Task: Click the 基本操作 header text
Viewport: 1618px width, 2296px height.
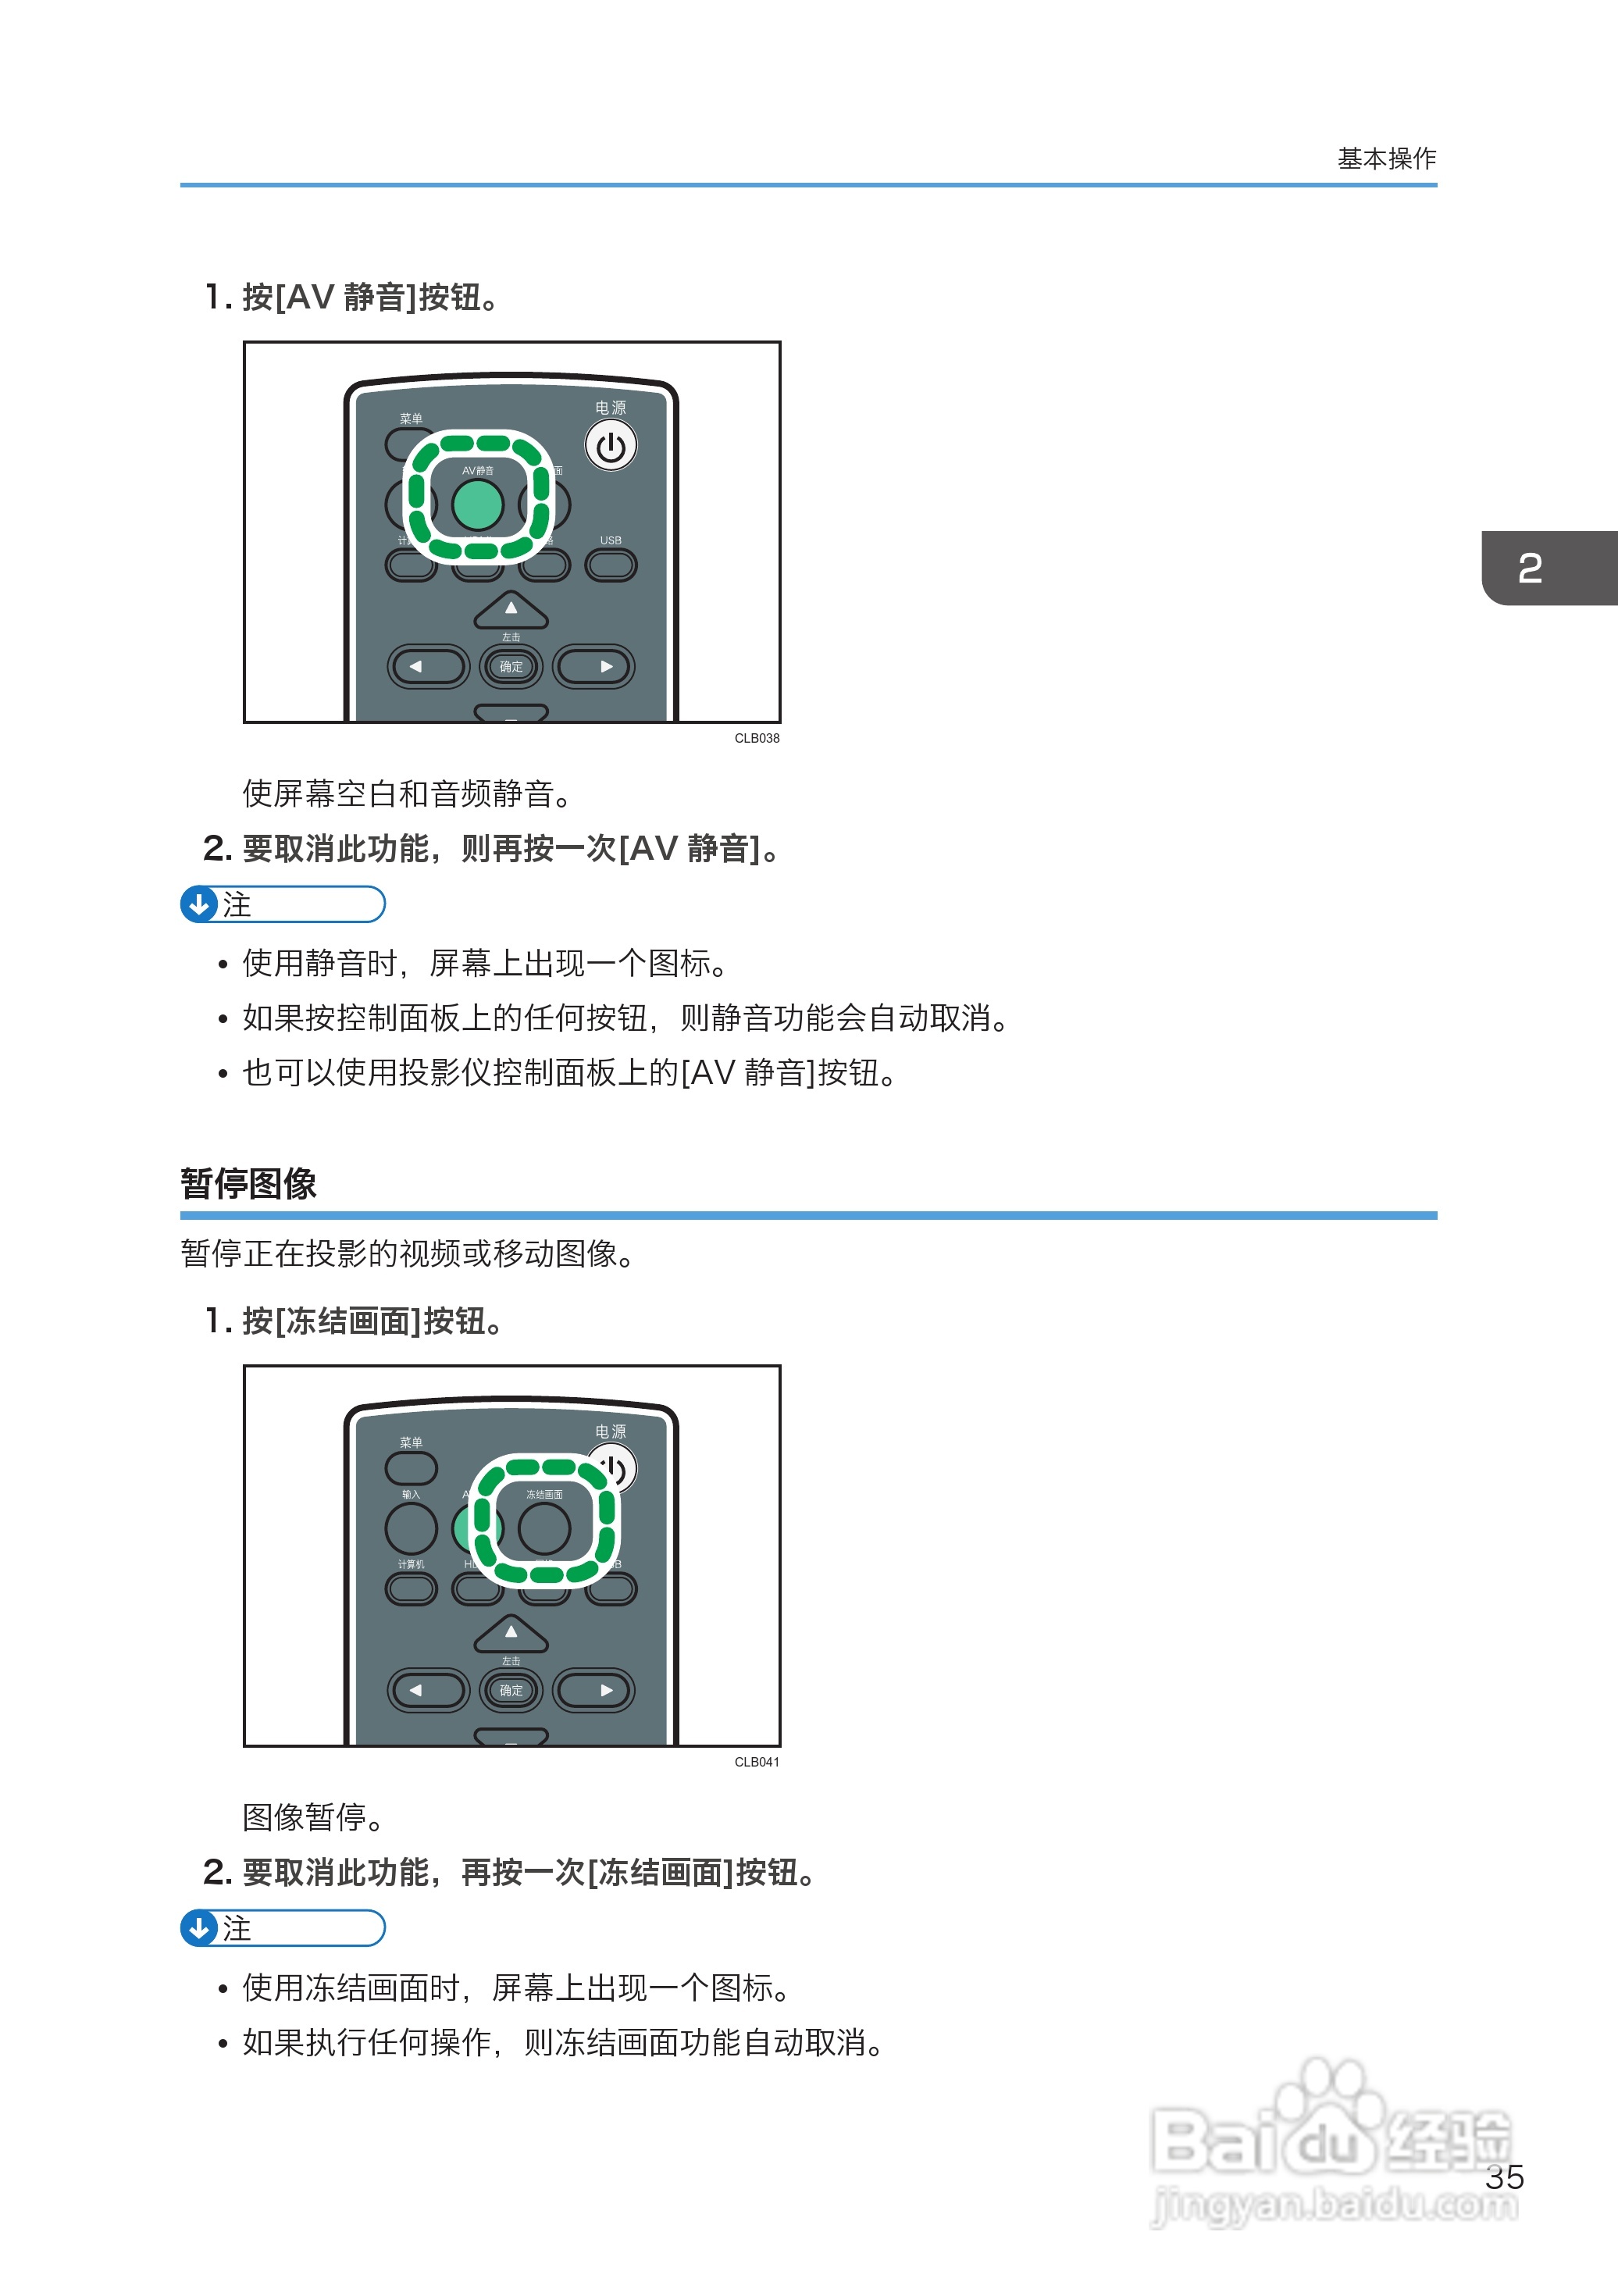Action: pyautogui.click(x=1387, y=158)
